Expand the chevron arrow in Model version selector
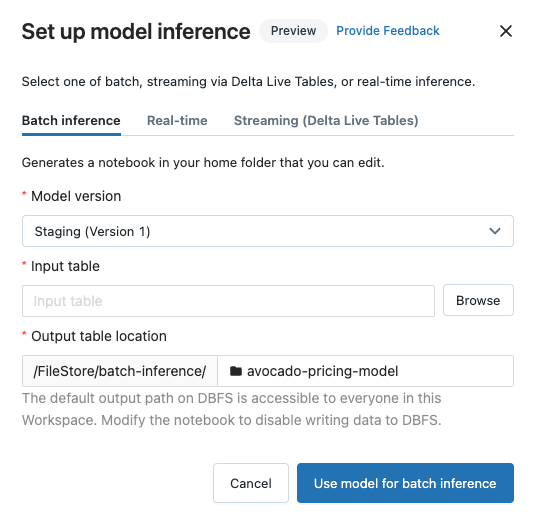This screenshot has height=522, width=536. (495, 231)
